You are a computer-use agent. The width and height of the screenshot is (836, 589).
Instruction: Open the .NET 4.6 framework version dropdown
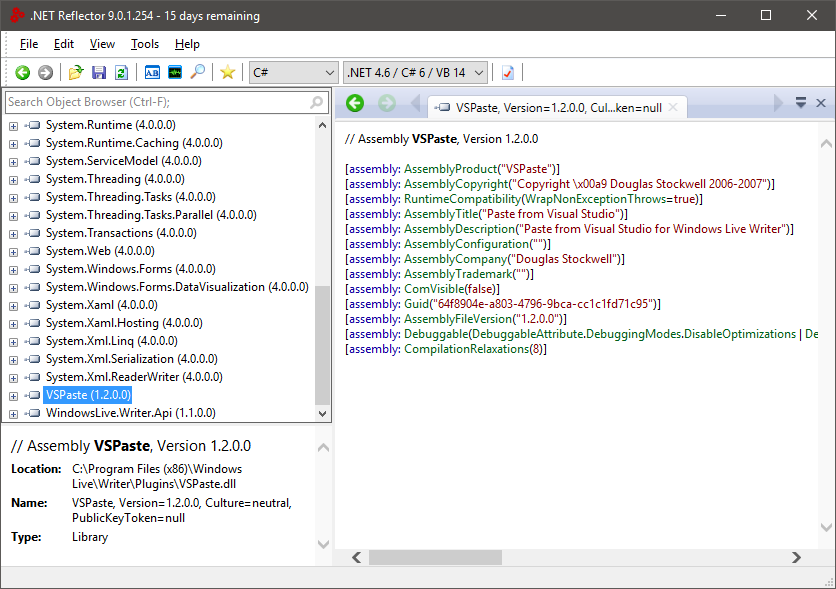tap(416, 72)
